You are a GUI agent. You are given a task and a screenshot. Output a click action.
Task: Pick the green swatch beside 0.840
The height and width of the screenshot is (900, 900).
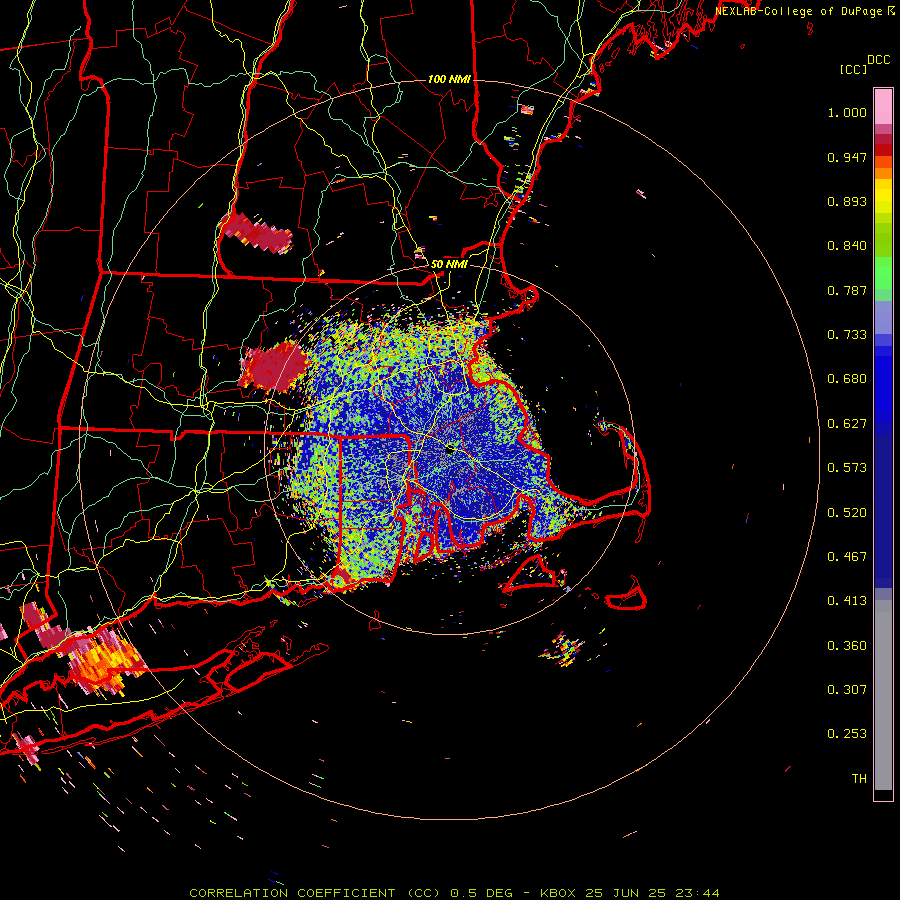883,246
